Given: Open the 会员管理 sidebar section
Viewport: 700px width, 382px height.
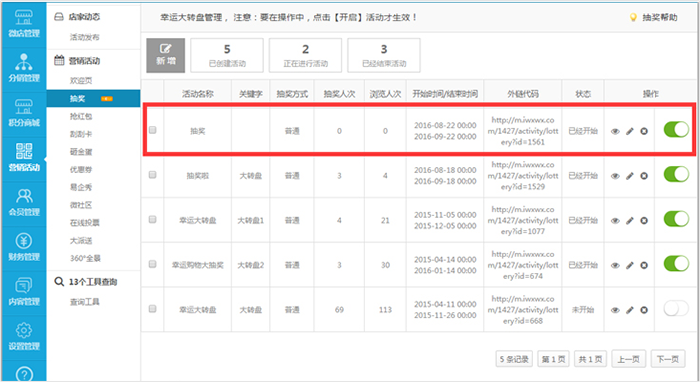Looking at the screenshot, I should (x=24, y=202).
